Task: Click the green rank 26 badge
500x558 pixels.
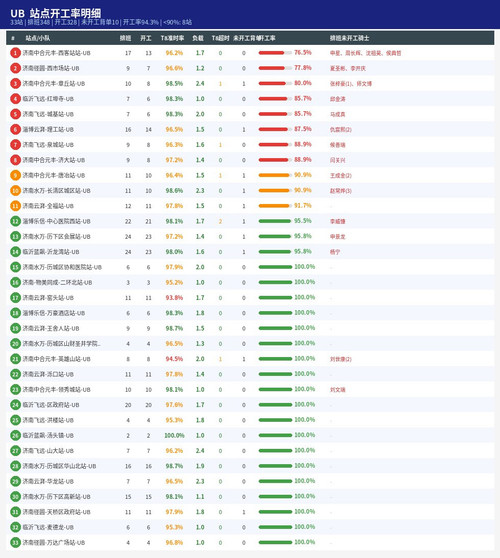Action: tap(15, 436)
